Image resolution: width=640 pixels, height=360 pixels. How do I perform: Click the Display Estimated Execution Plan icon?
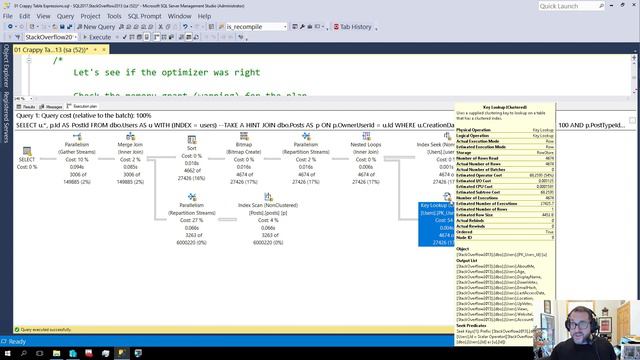[x=132, y=37]
